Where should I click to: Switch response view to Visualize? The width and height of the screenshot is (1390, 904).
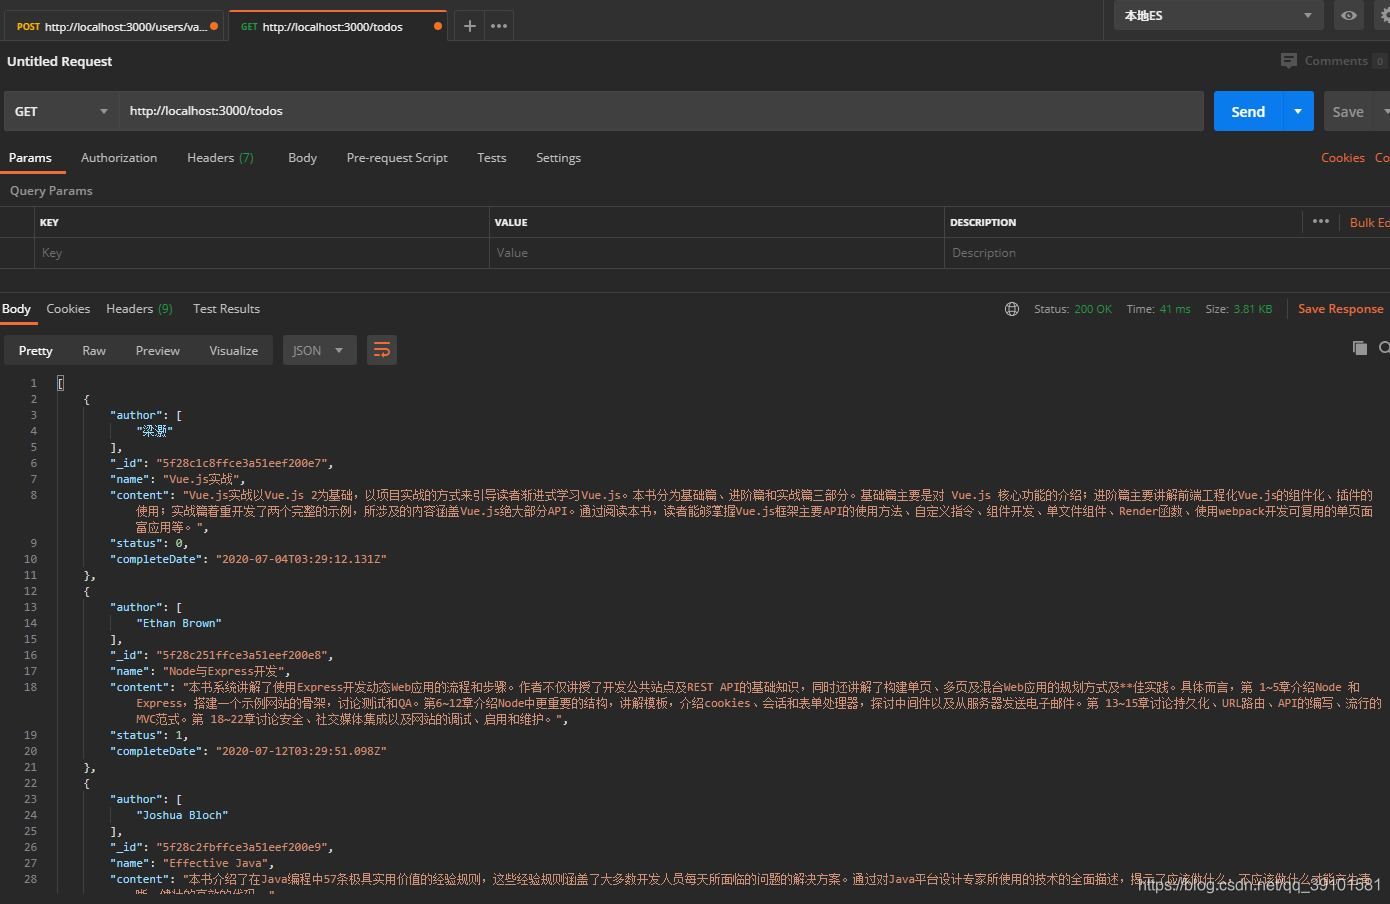click(x=234, y=350)
